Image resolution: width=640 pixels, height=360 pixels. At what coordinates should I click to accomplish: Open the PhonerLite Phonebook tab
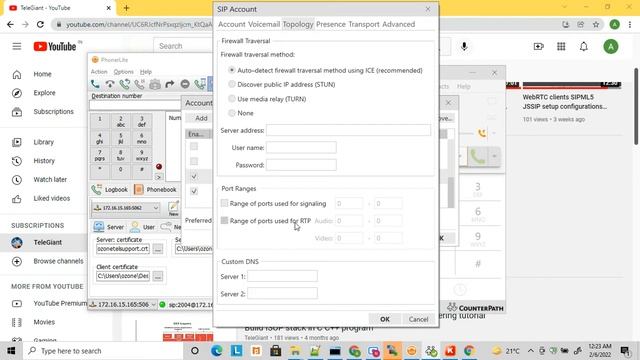156,190
